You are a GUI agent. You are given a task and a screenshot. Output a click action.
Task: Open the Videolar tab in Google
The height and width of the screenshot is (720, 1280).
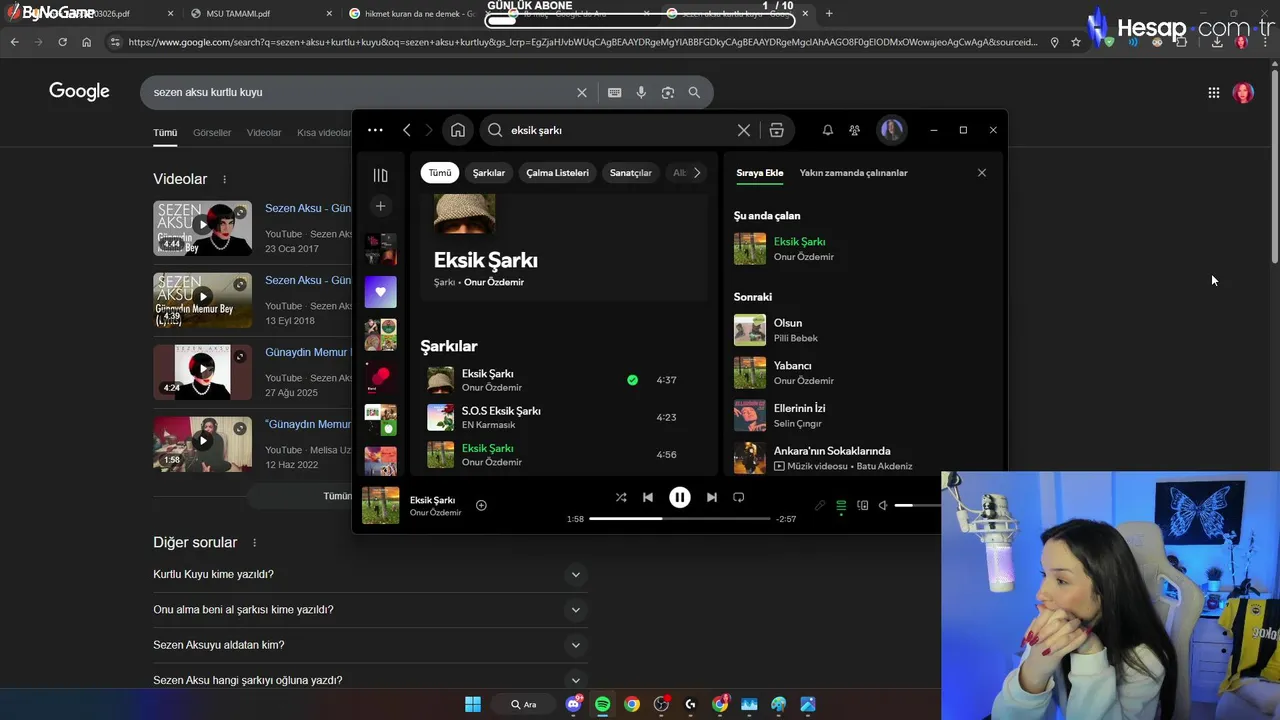coord(264,133)
